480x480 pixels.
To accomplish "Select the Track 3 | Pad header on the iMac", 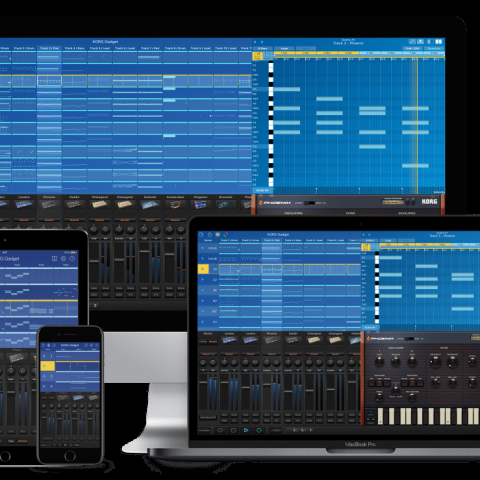I will [x=49, y=48].
